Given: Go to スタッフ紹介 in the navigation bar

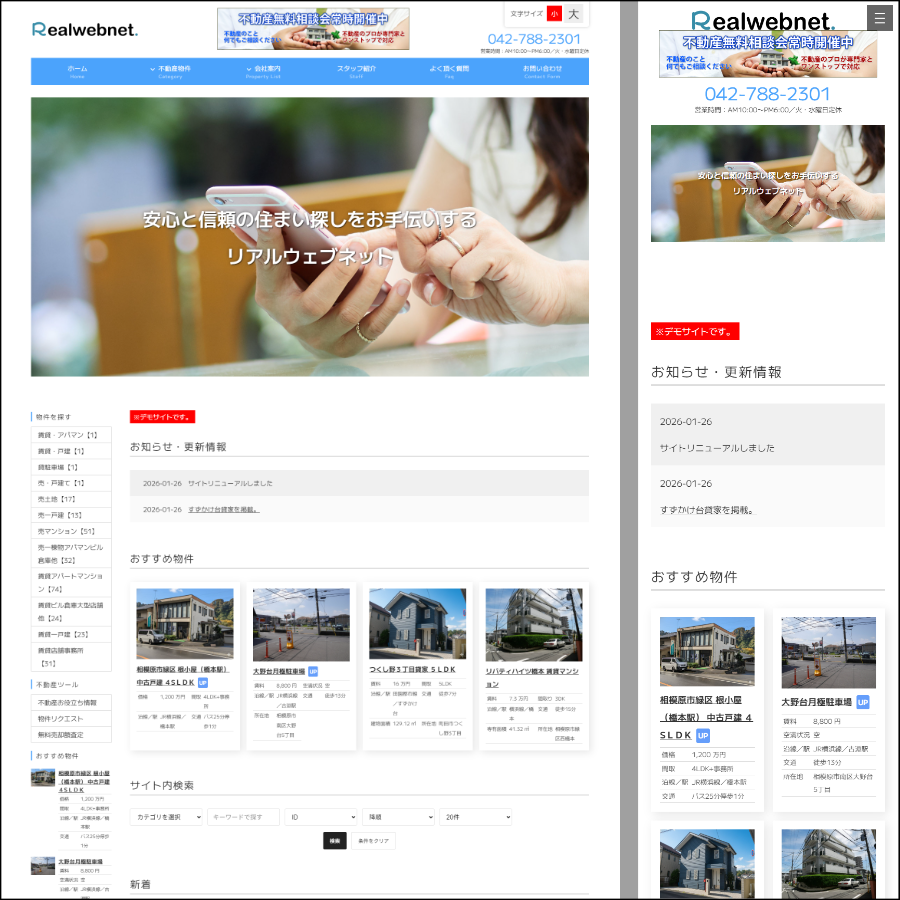Looking at the screenshot, I should coord(356,71).
